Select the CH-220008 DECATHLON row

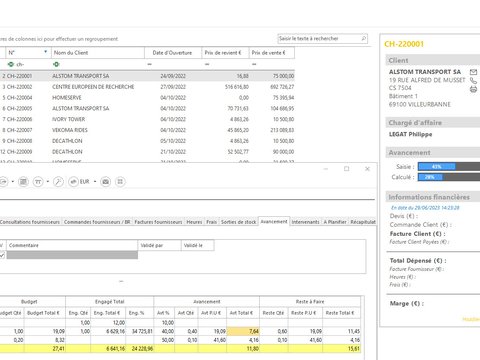pos(147,141)
